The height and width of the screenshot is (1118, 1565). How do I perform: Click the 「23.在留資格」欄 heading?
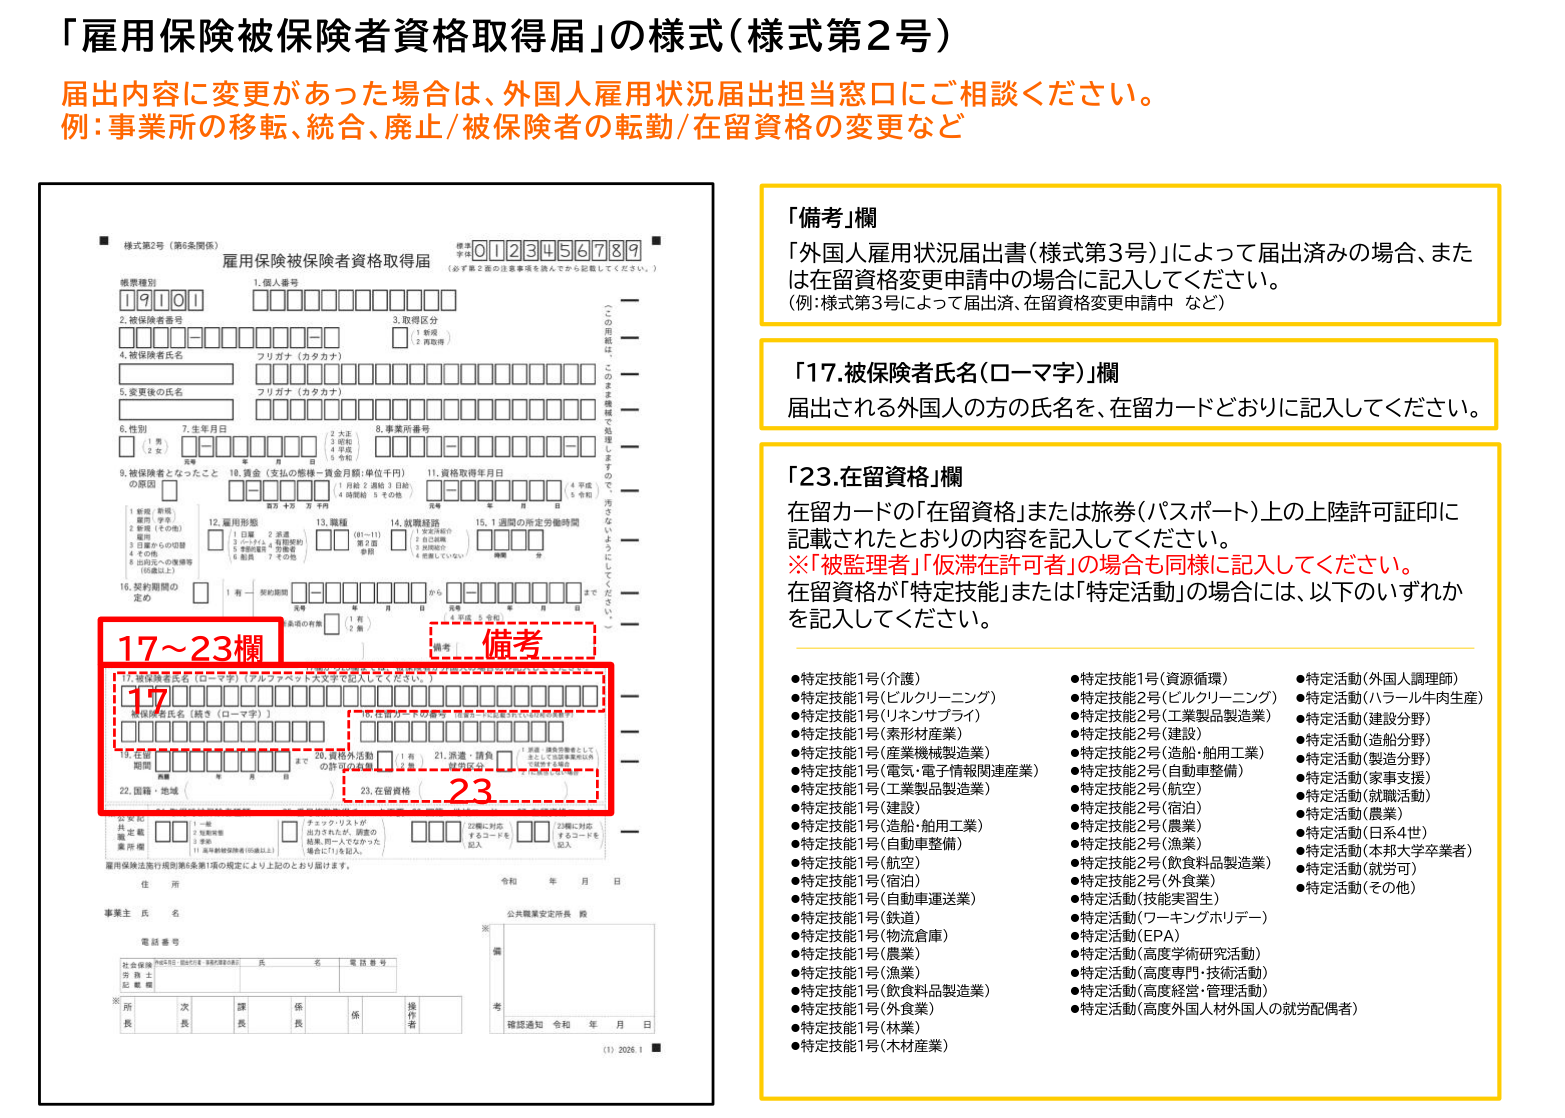(875, 476)
